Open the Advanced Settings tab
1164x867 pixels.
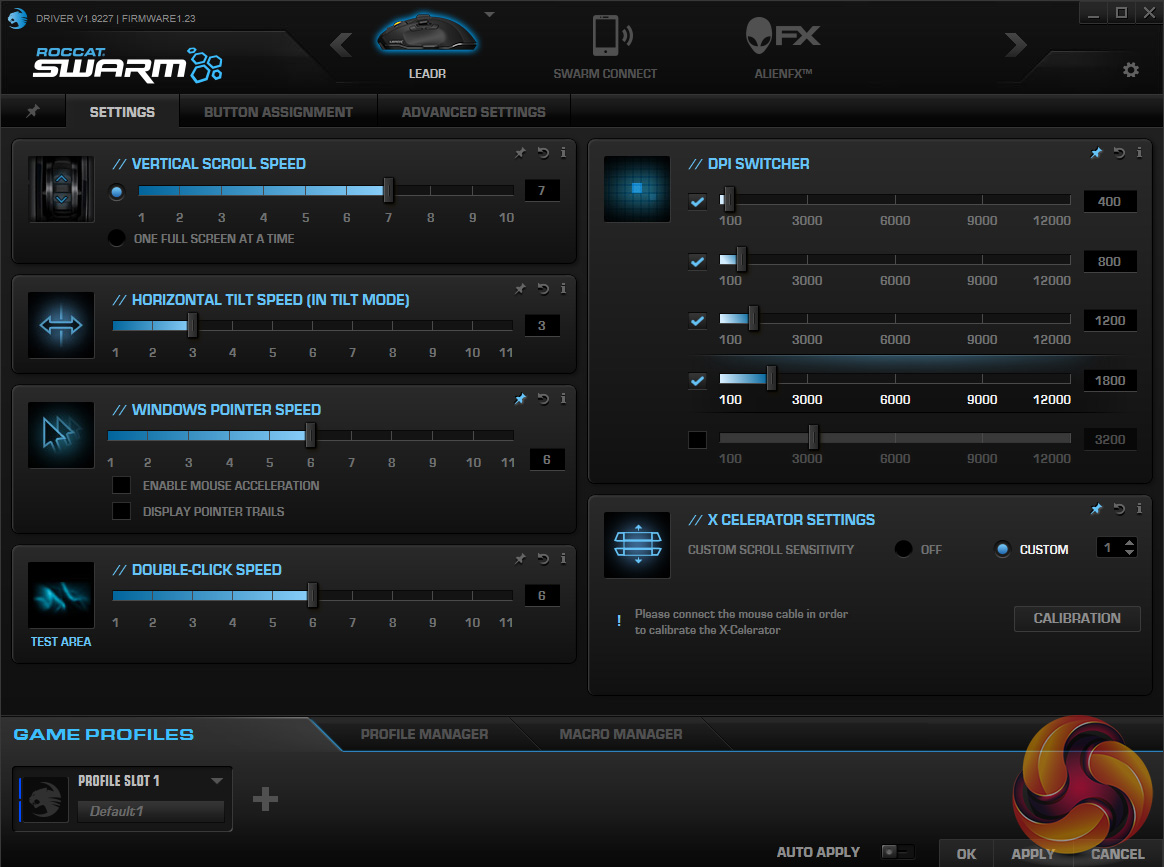pyautogui.click(x=474, y=112)
